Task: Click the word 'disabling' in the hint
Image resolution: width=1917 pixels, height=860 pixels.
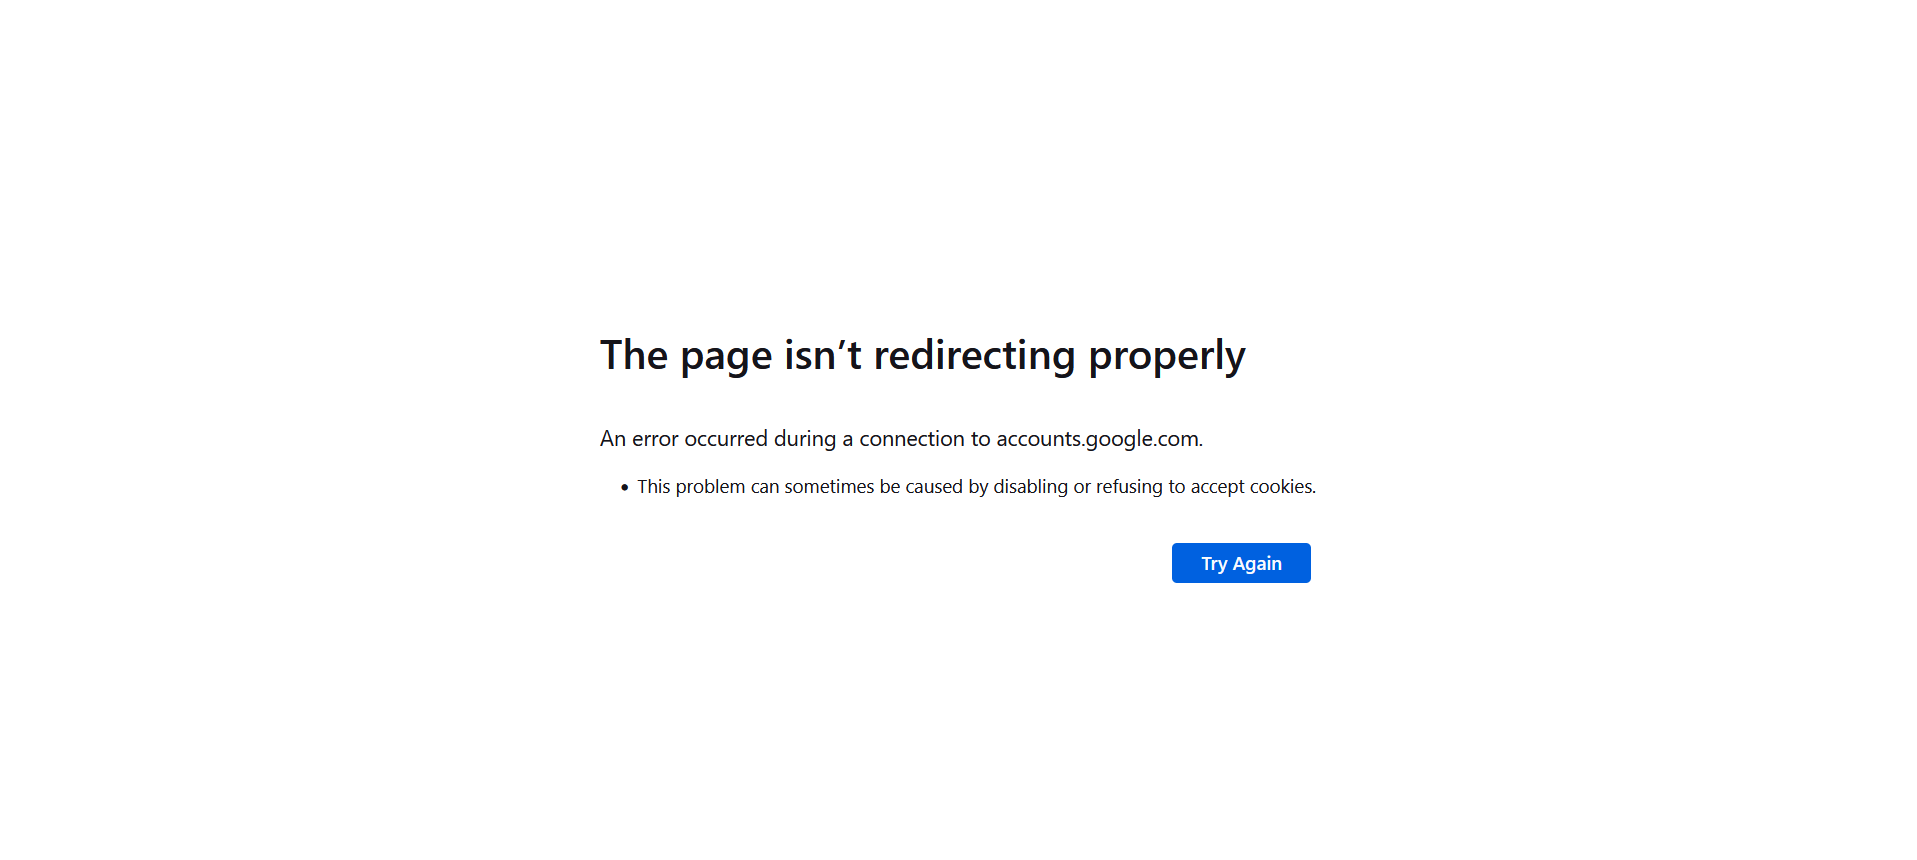Action: (x=1030, y=487)
